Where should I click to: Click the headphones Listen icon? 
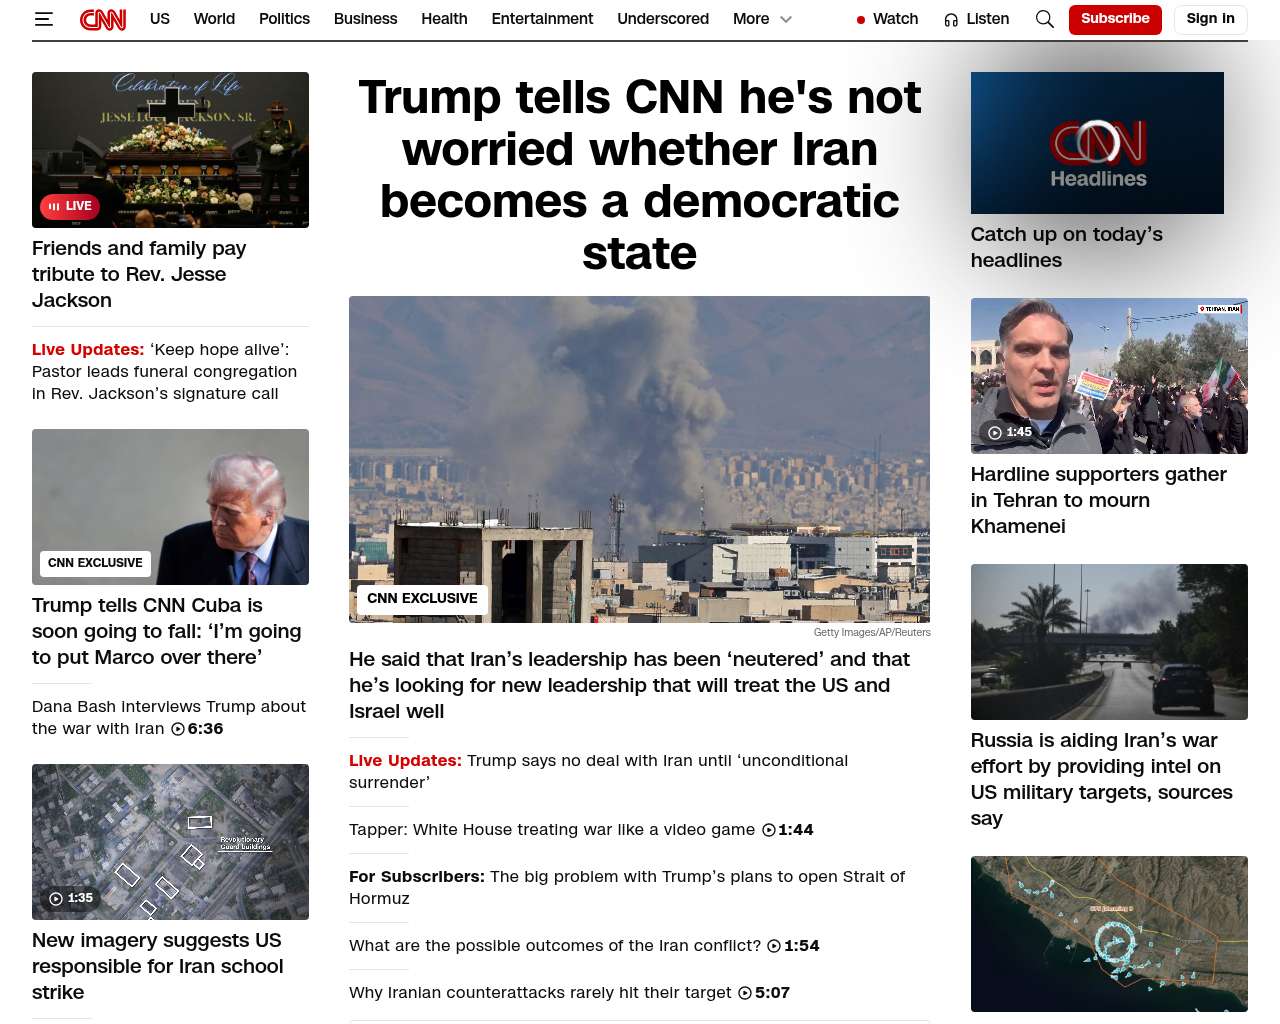pos(951,19)
